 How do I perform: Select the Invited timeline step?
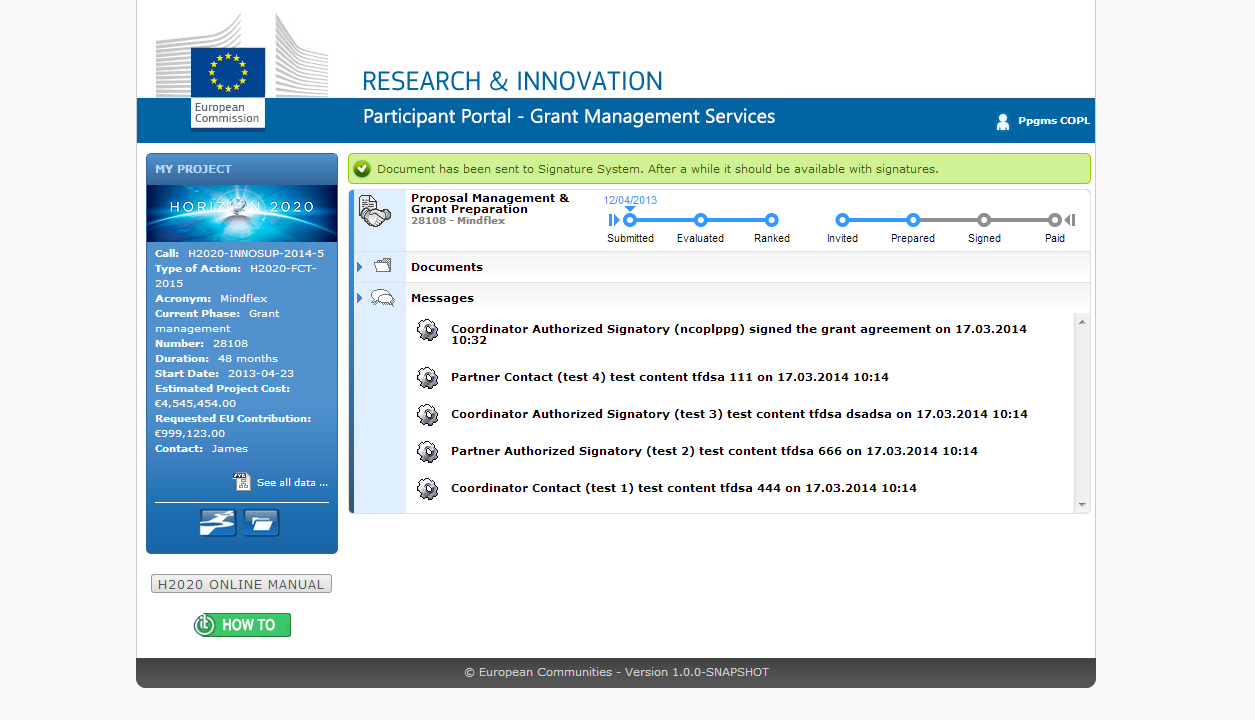(842, 220)
